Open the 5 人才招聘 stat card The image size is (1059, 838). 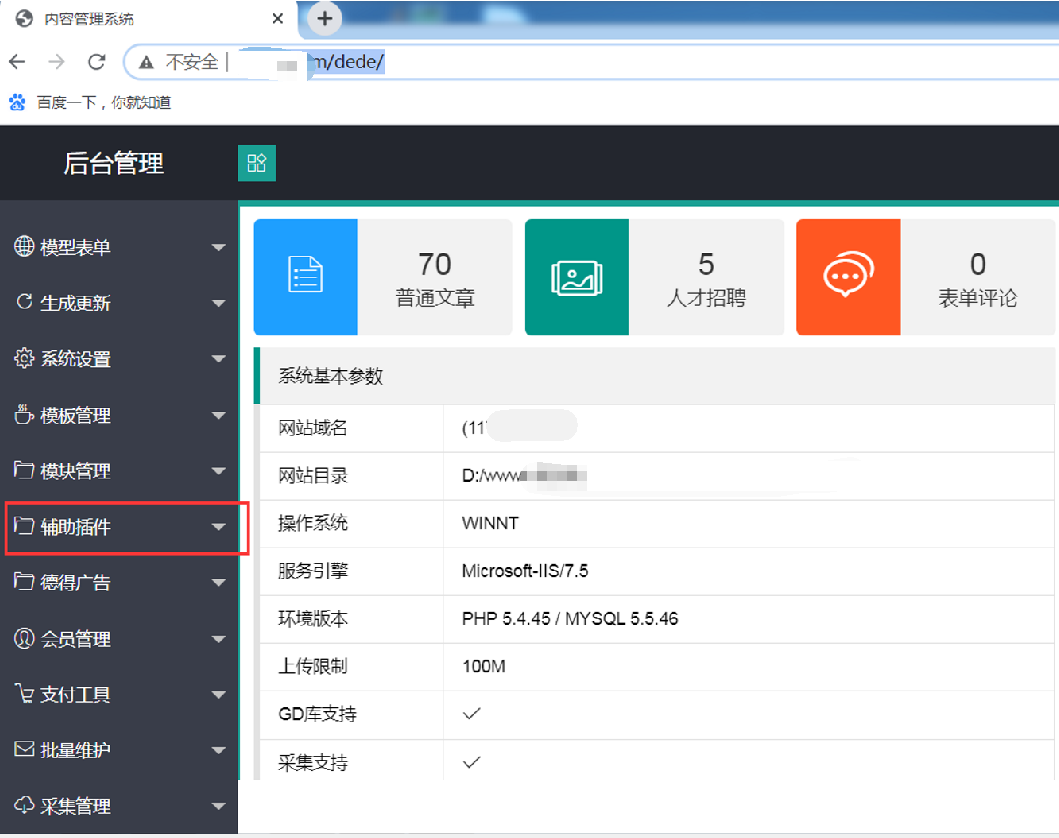click(x=654, y=277)
